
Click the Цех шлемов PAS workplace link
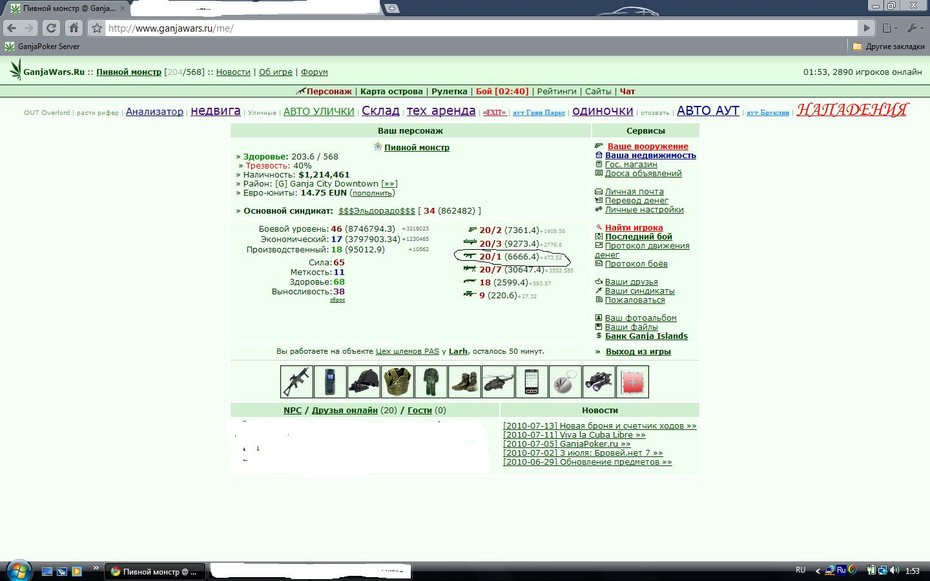[x=407, y=352]
